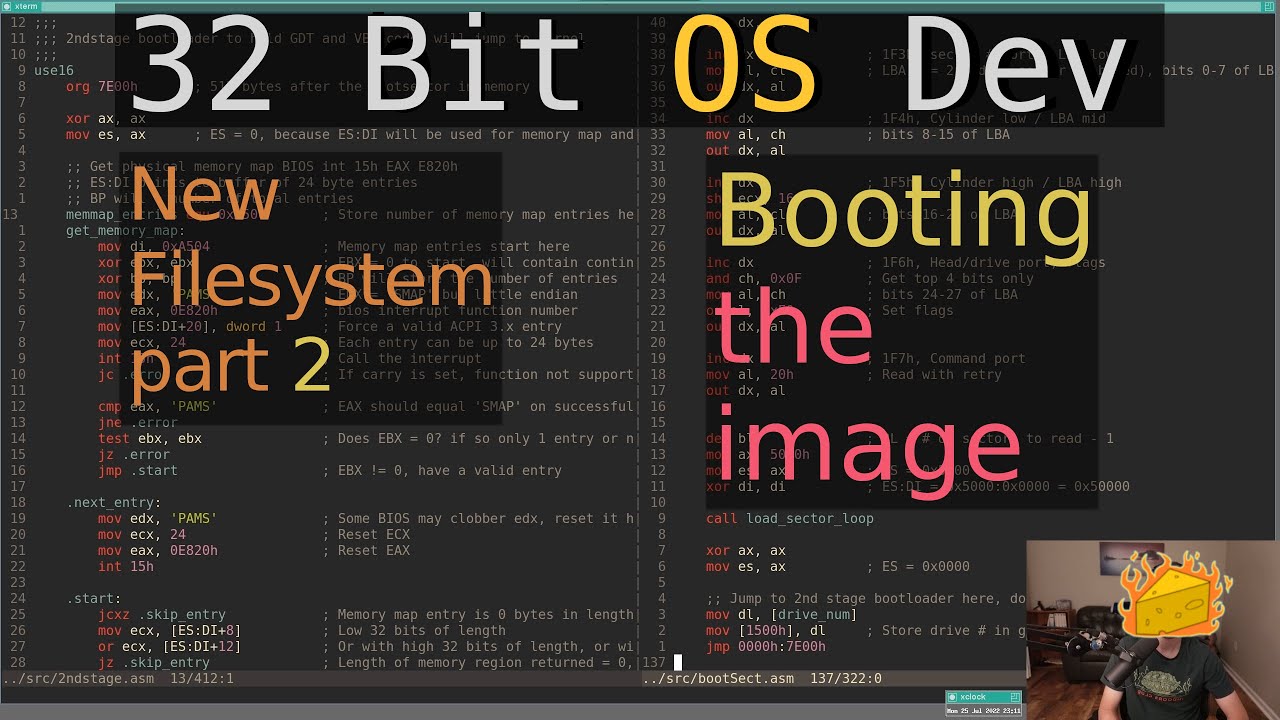Click the 'and ch, 0x0F' instruction
The height and width of the screenshot is (720, 1280).
[x=754, y=278]
